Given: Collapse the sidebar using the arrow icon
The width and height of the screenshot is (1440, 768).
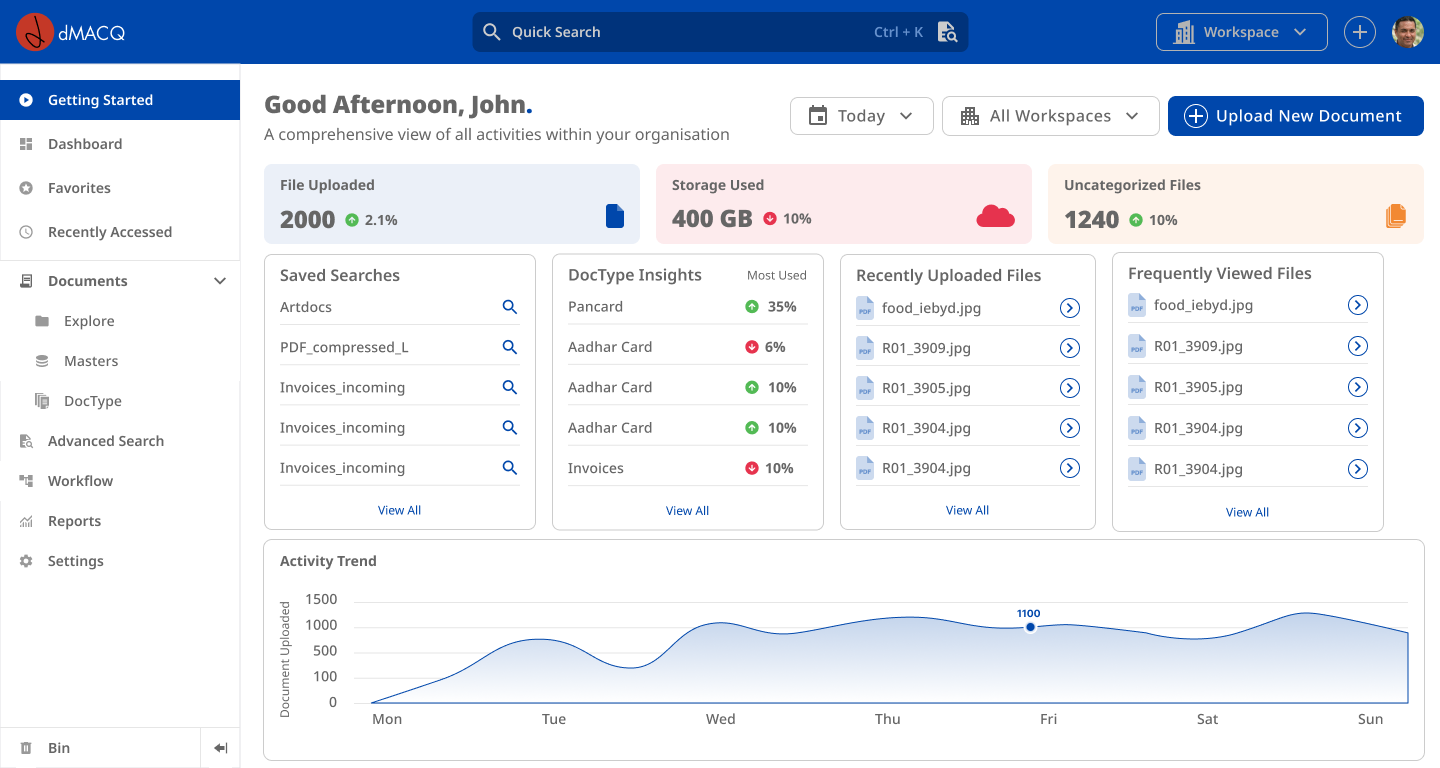Looking at the screenshot, I should 221,748.
